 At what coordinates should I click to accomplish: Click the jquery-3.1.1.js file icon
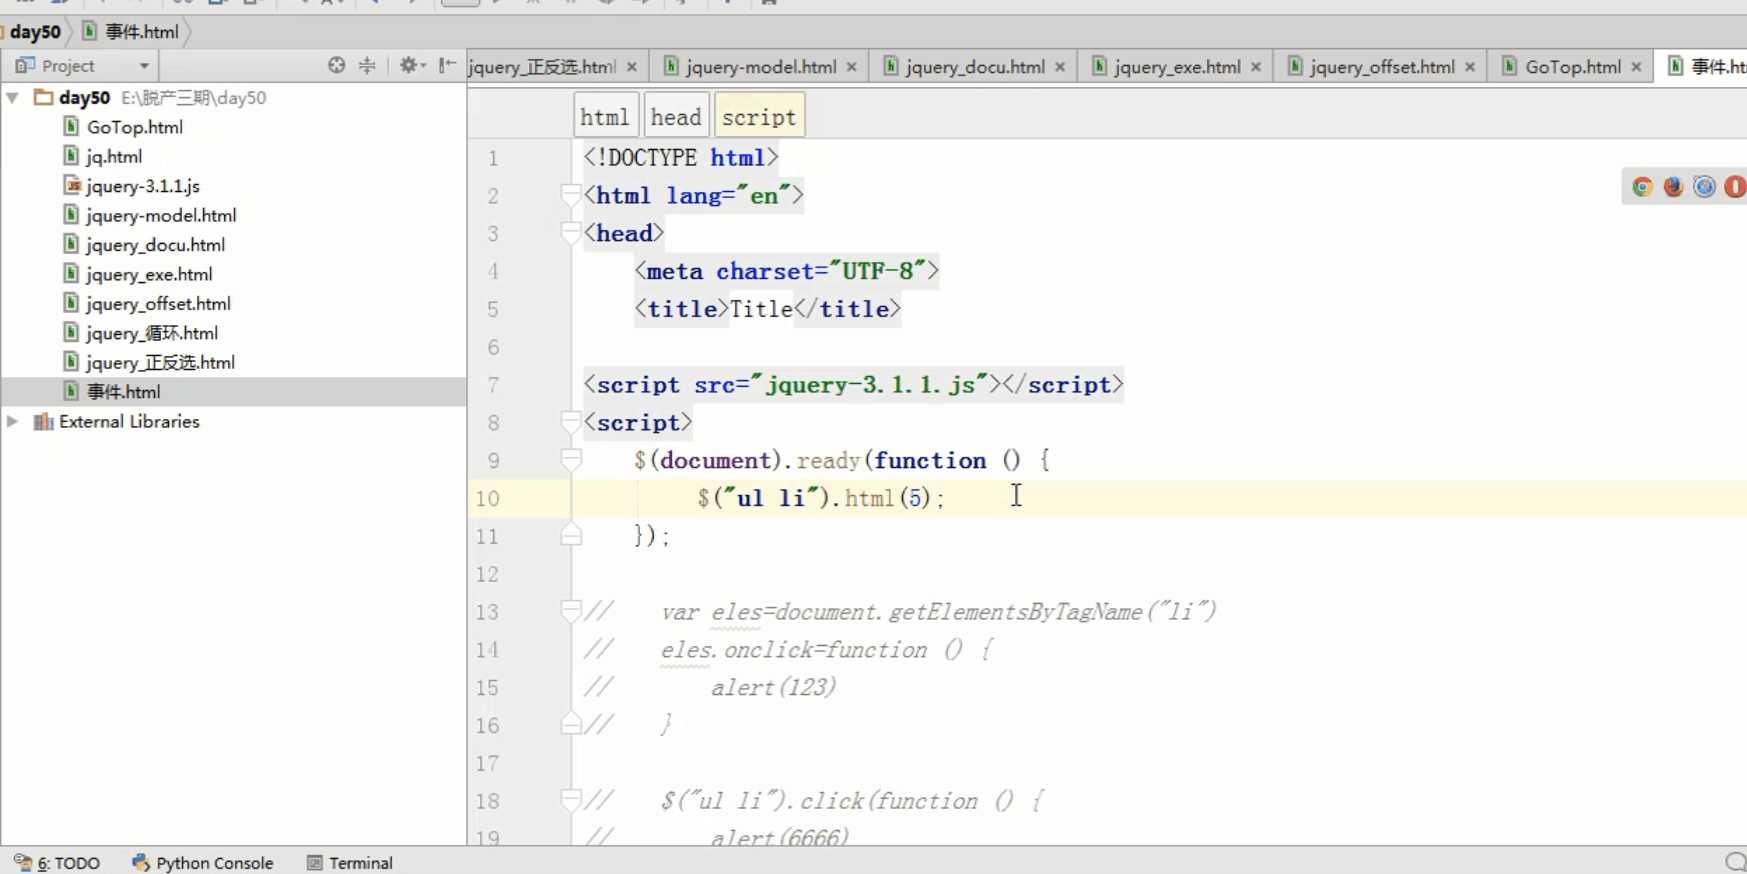click(72, 185)
